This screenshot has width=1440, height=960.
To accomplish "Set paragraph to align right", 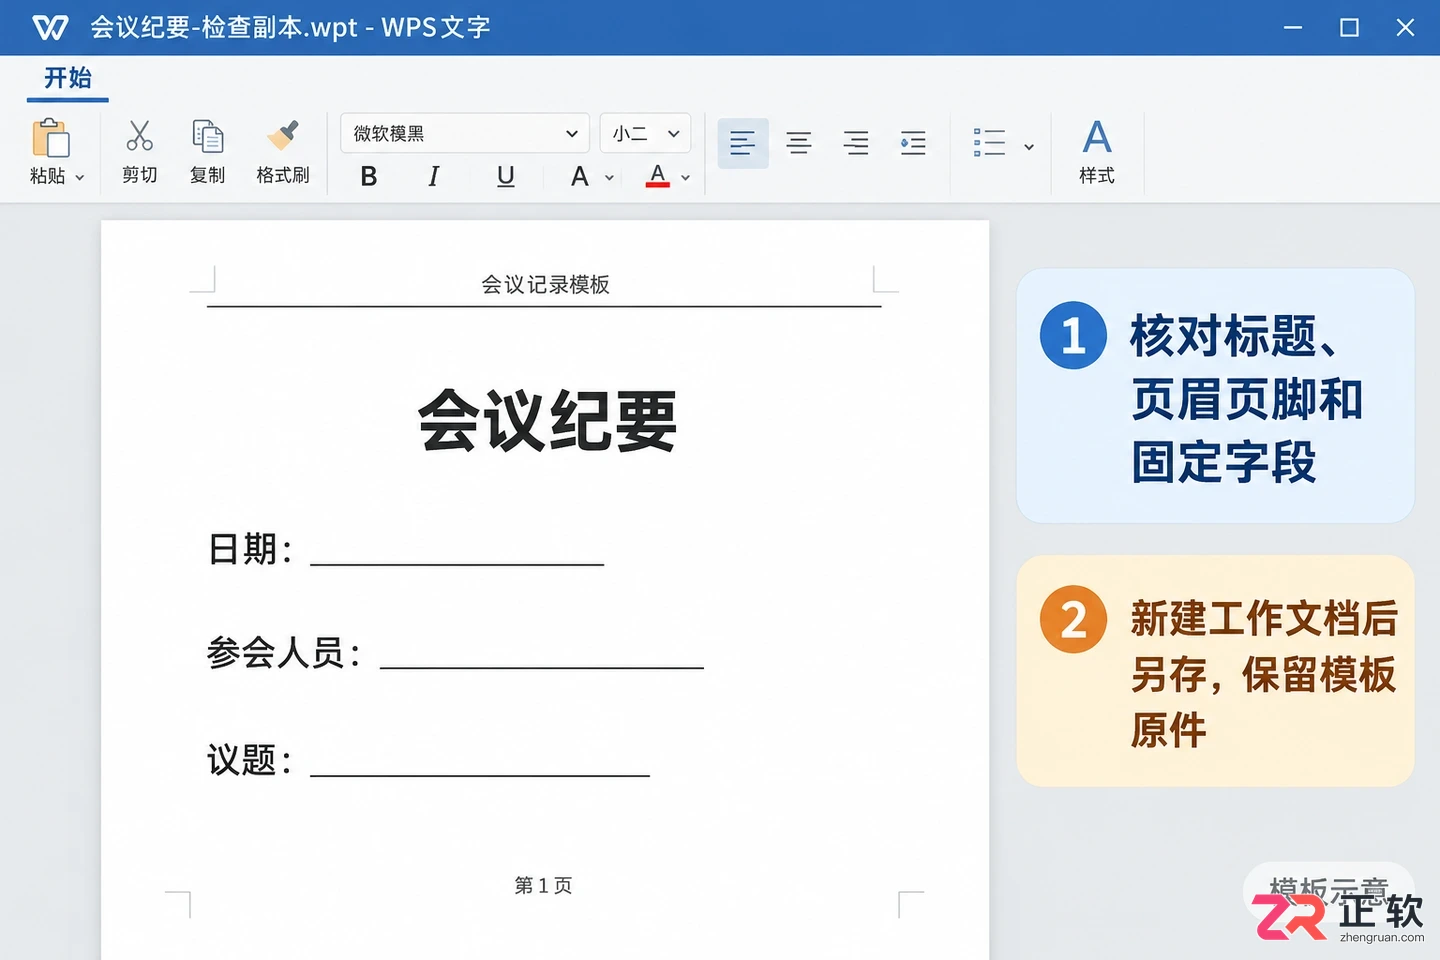I will [x=856, y=143].
